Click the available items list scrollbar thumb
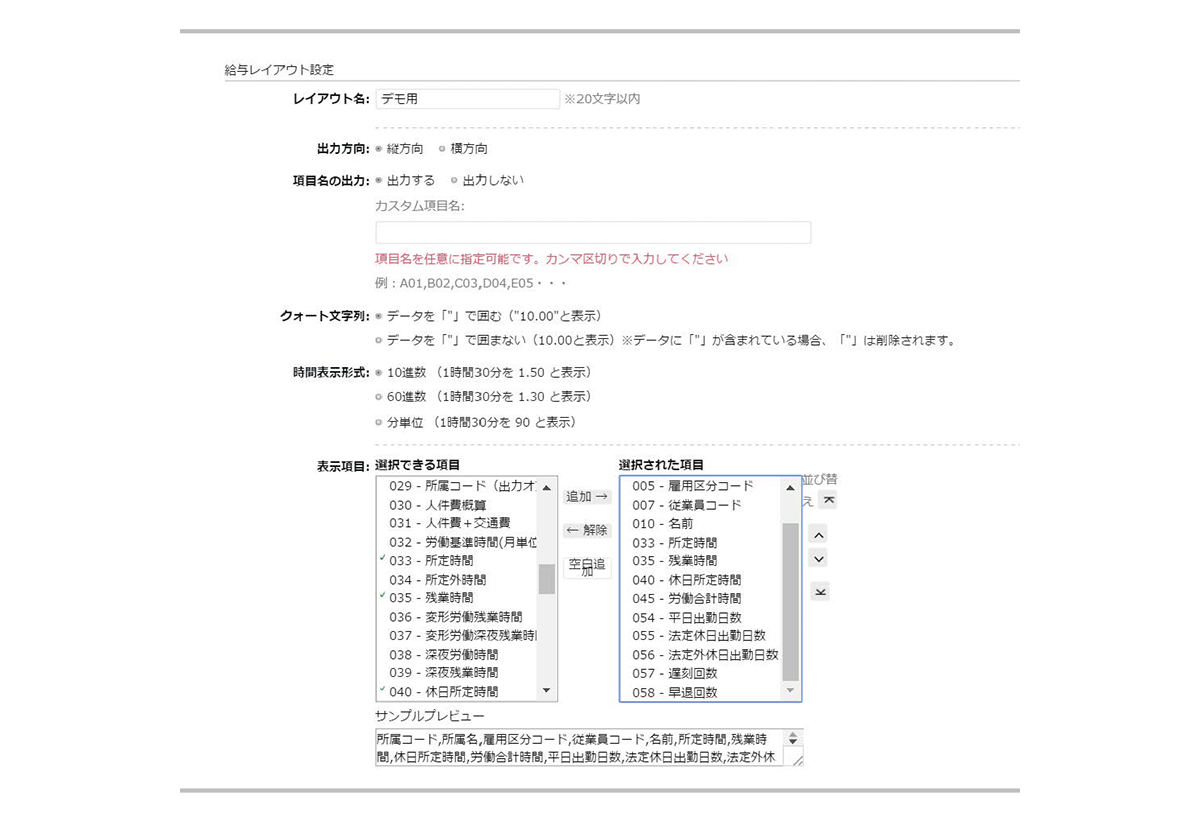The width and height of the screenshot is (1200, 826). click(x=546, y=579)
